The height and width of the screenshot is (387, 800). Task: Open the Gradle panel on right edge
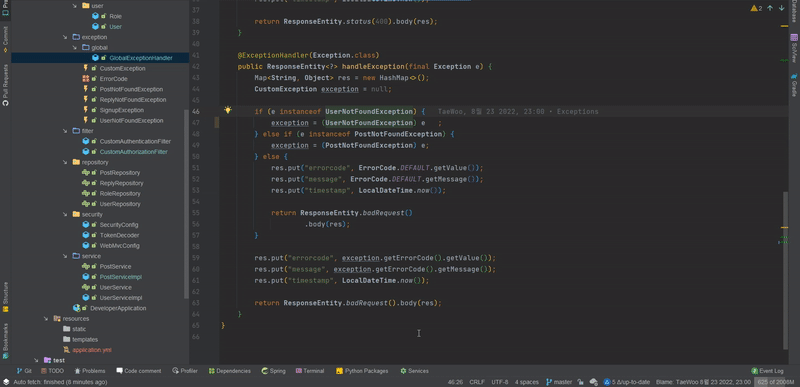794,85
